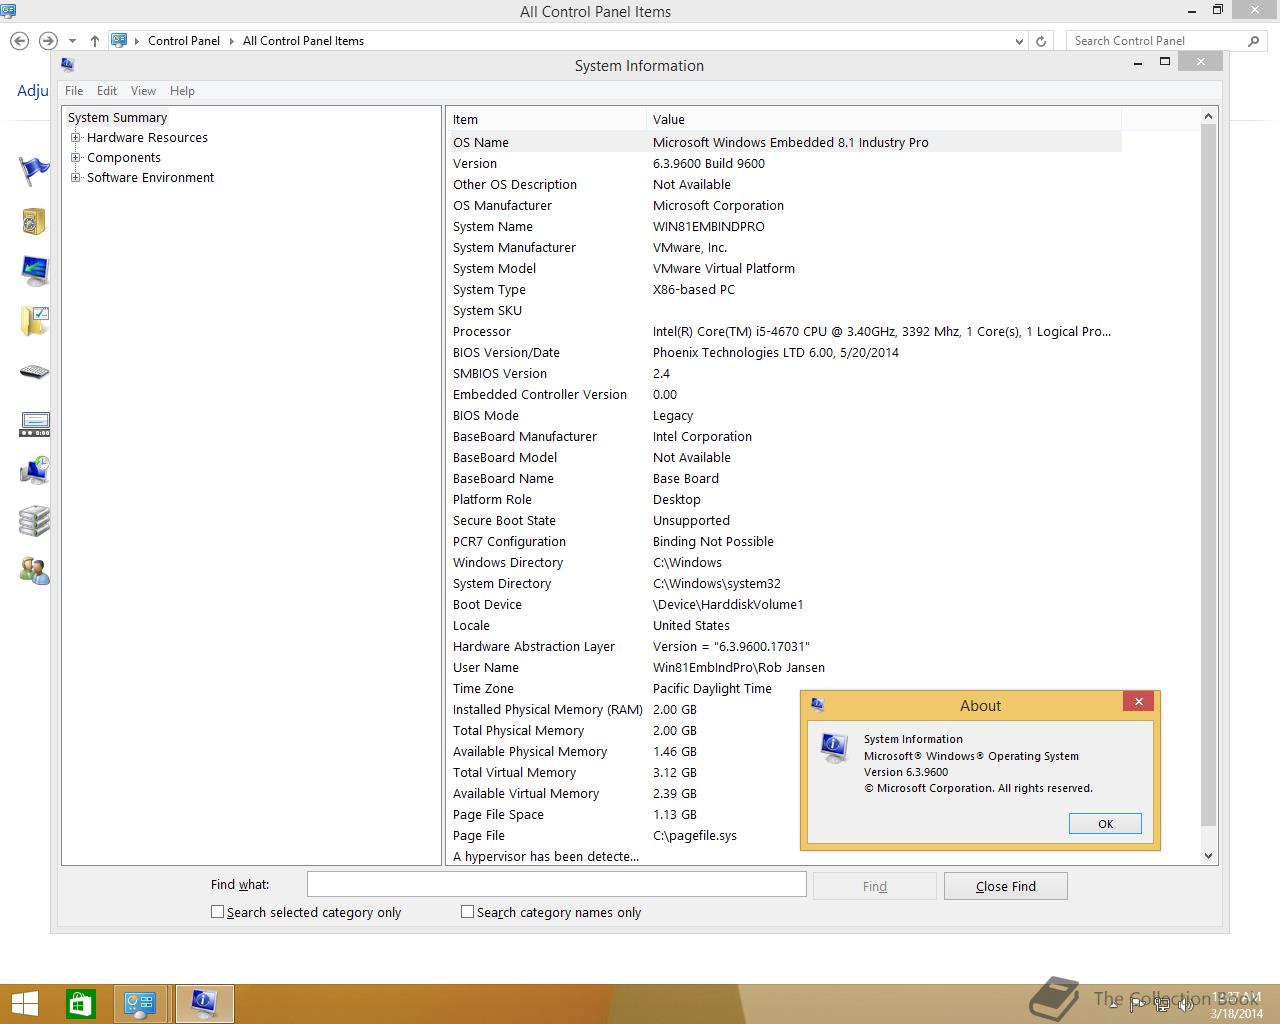
Task: Open dropdown arrow after Control Panel breadcrumb
Action: coord(232,41)
